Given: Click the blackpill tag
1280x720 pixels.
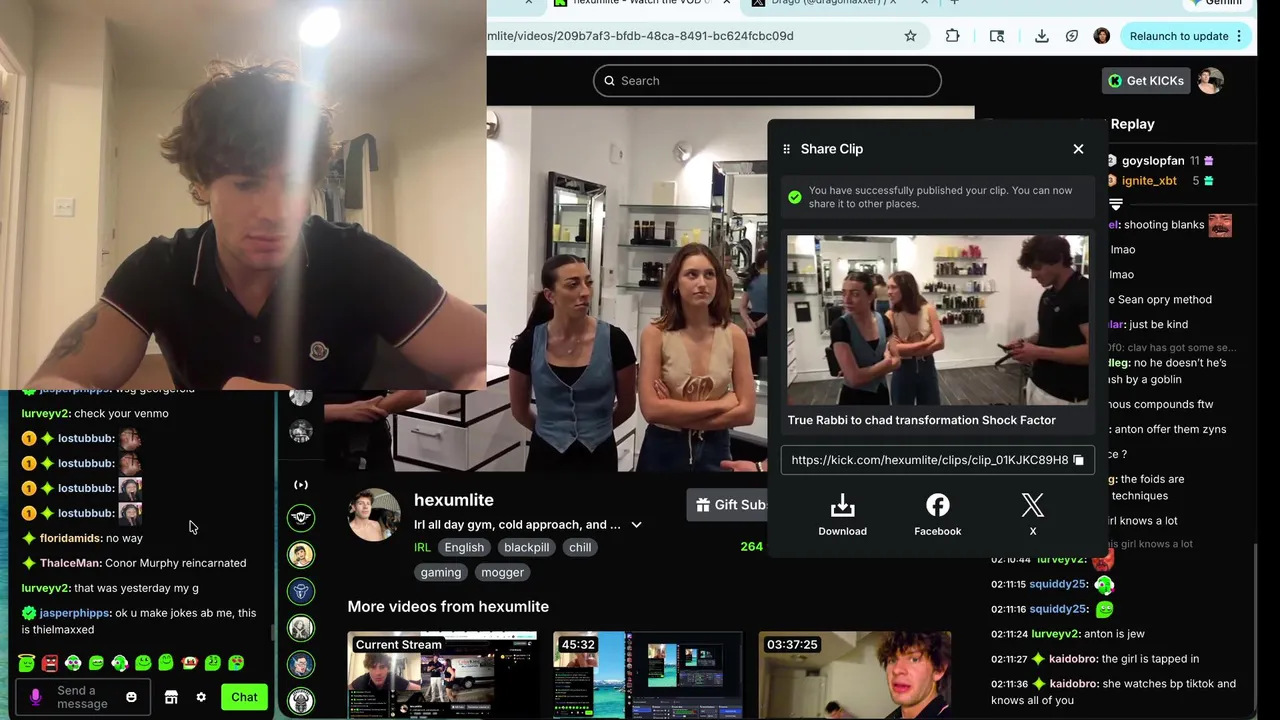Looking at the screenshot, I should pyautogui.click(x=526, y=547).
